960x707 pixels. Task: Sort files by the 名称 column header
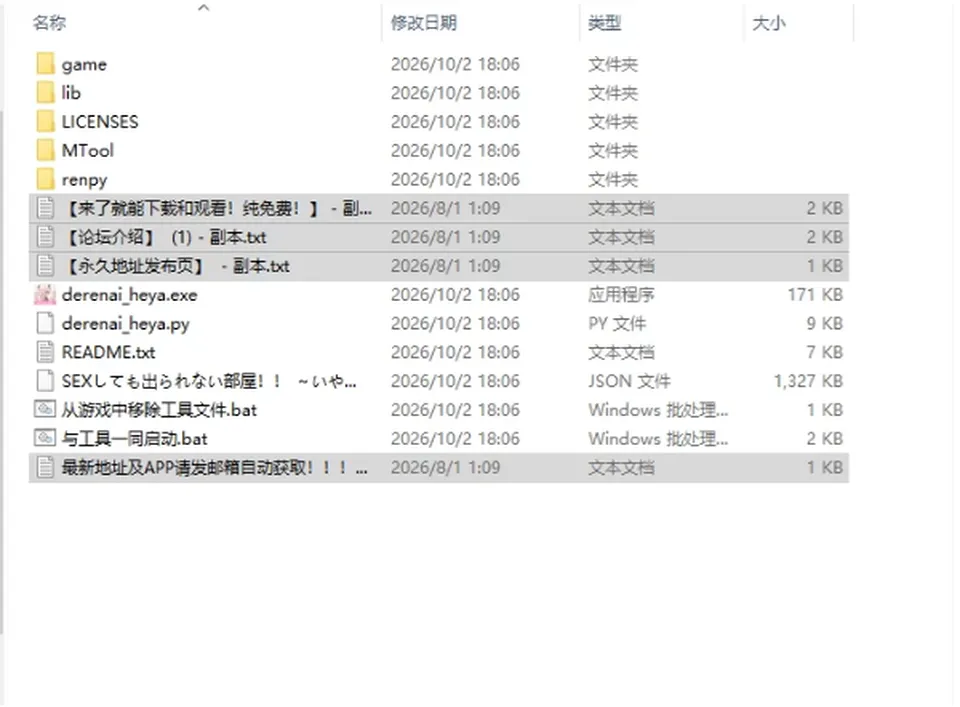[x=50, y=23]
